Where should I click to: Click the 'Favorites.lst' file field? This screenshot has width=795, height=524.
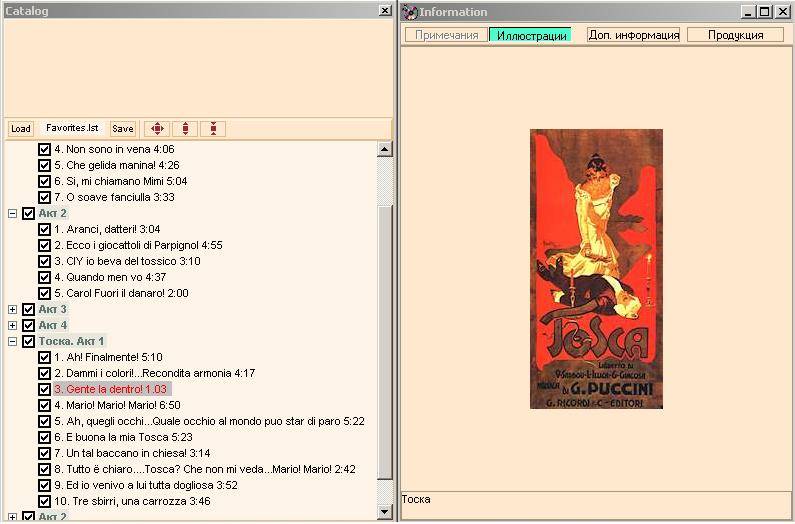pos(72,128)
